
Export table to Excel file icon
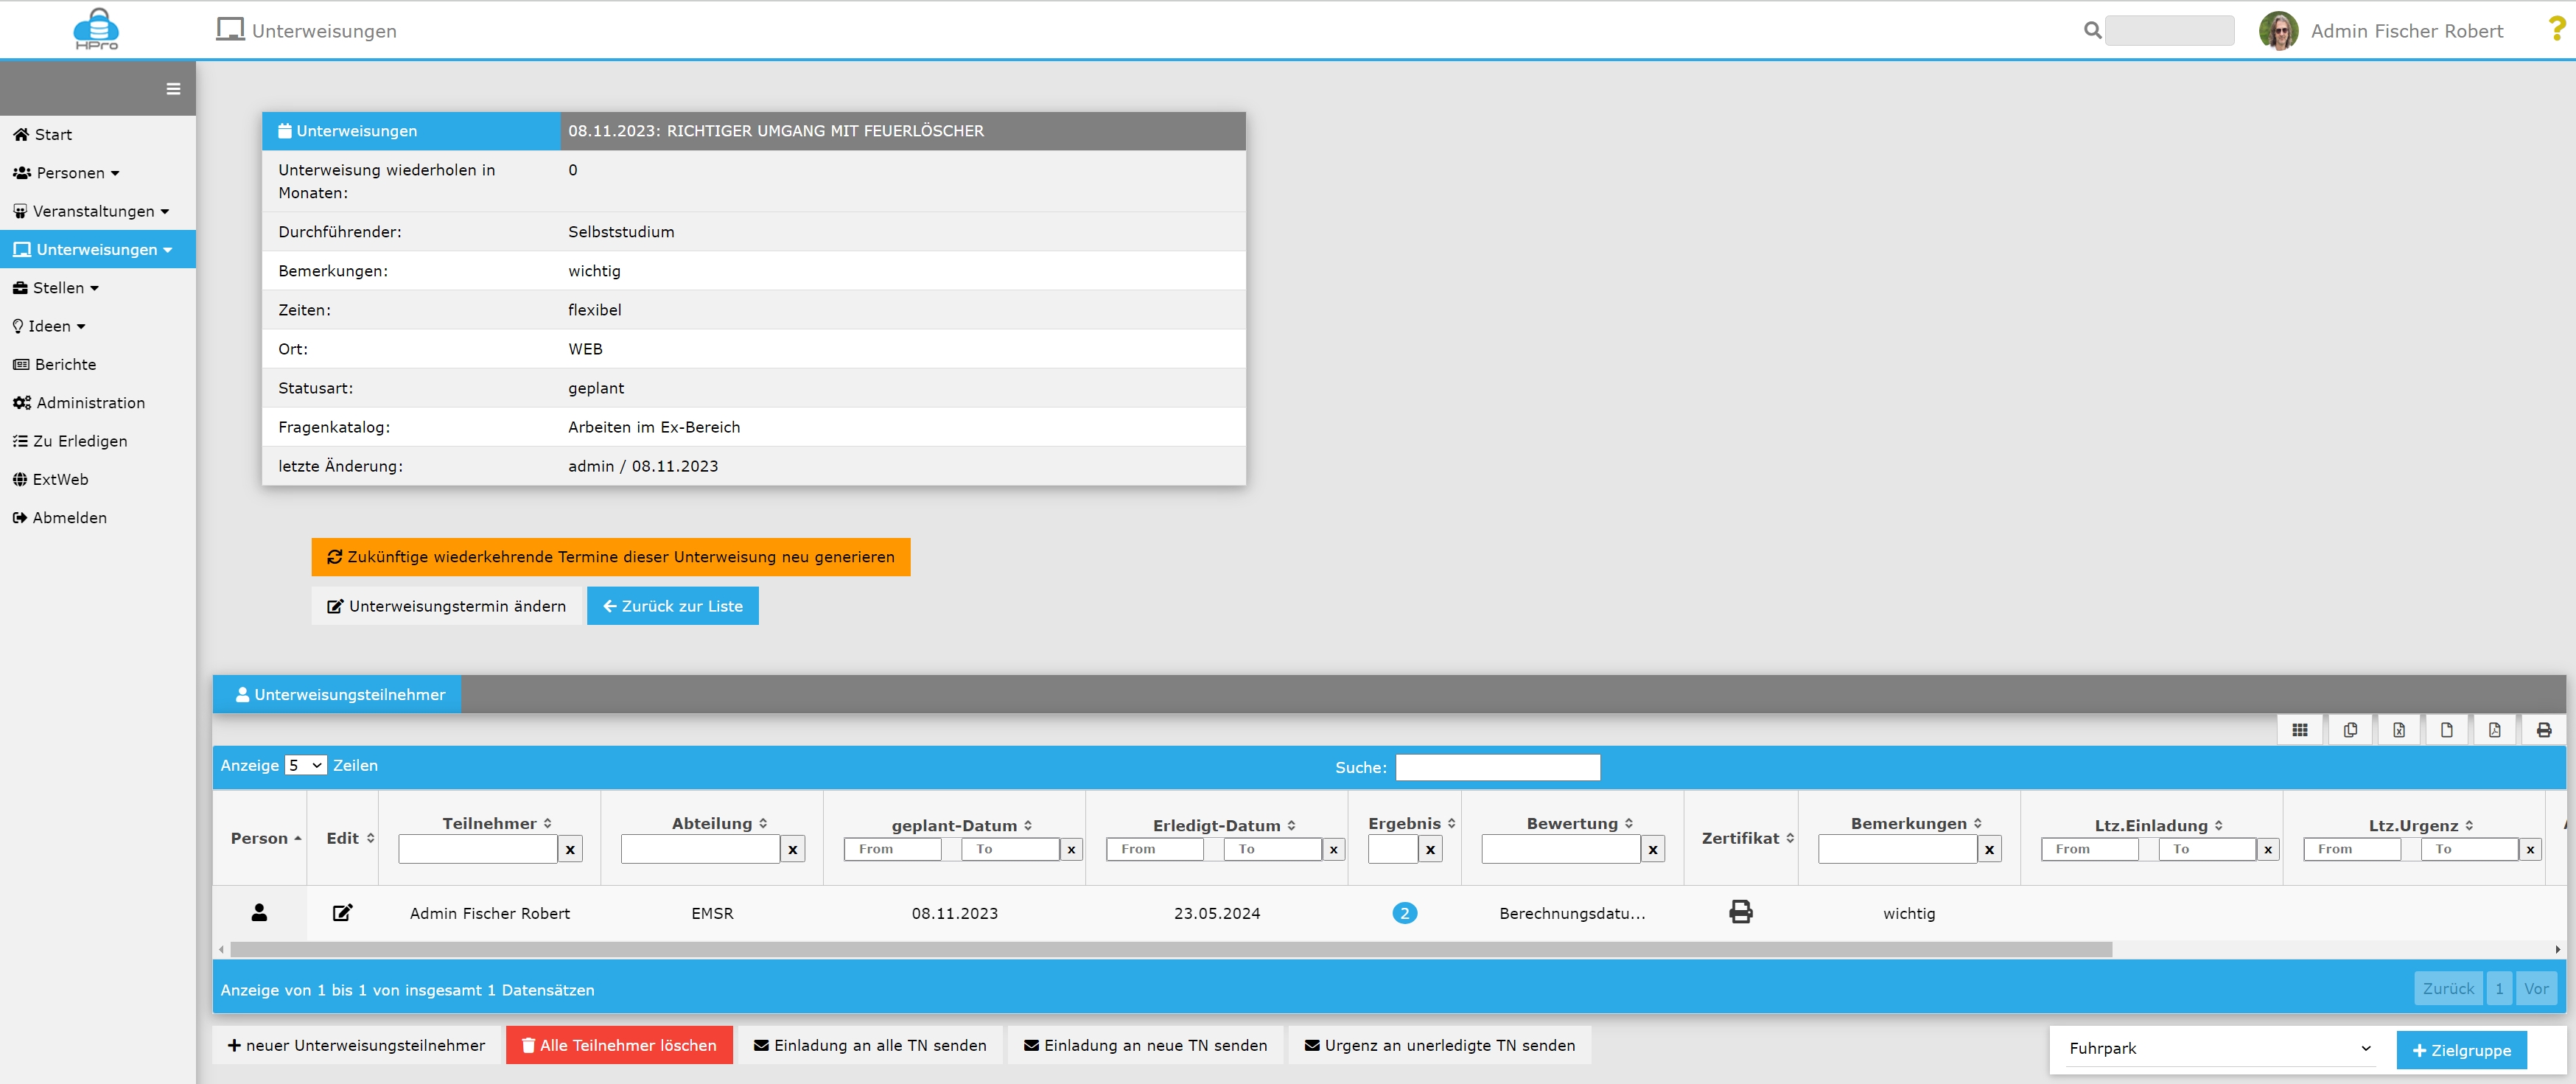coord(2398,730)
